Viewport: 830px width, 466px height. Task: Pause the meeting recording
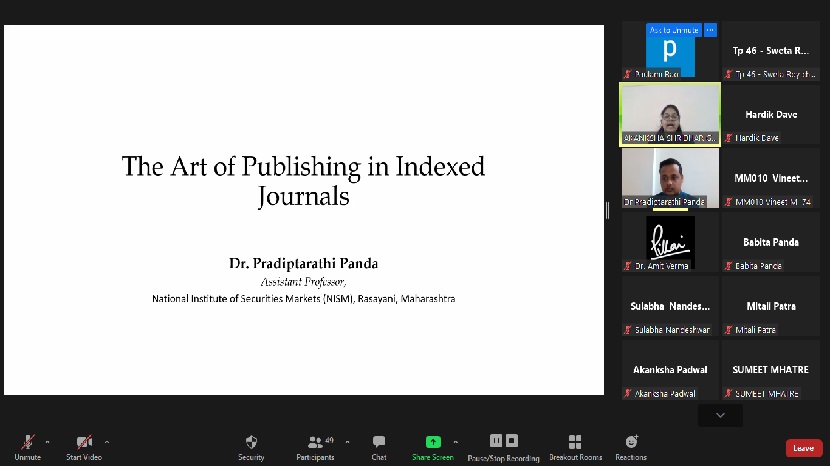[496, 441]
